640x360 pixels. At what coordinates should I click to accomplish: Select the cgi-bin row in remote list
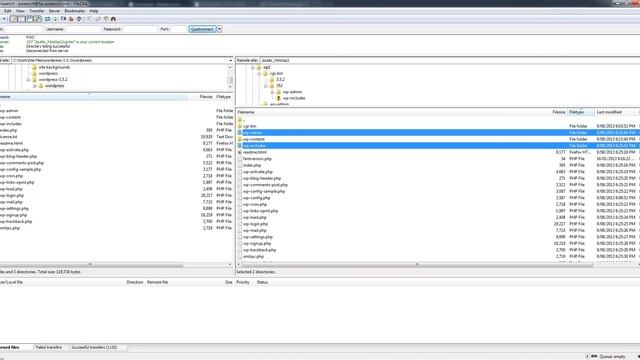(438, 126)
